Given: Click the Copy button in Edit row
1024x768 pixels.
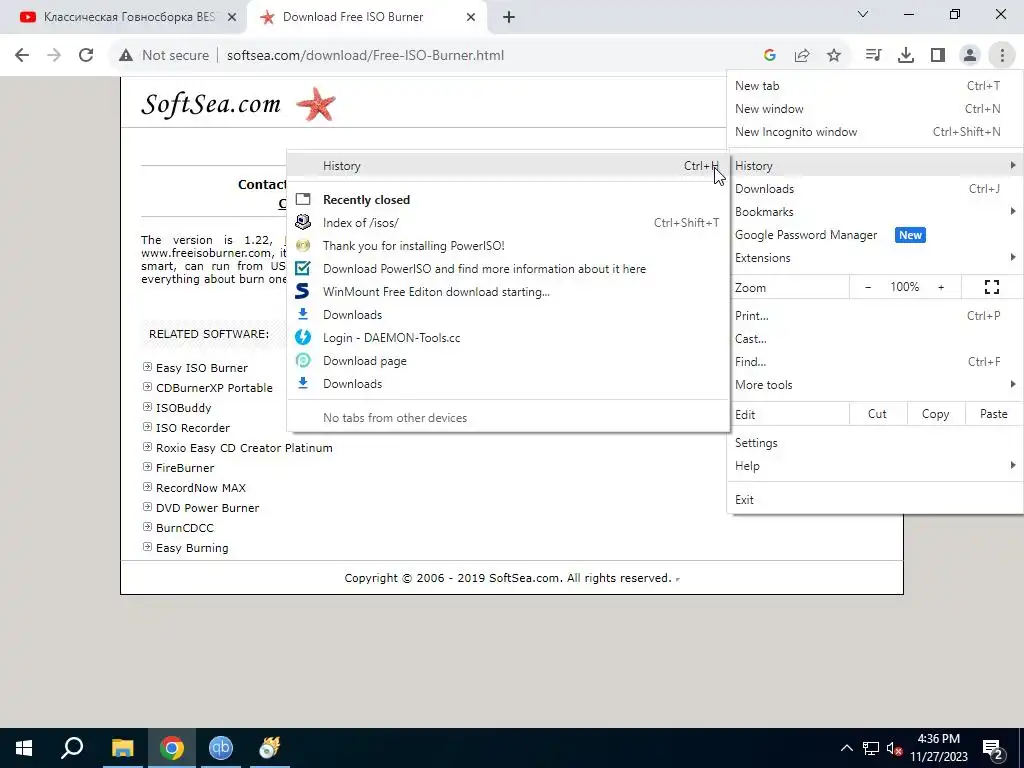Looking at the screenshot, I should pos(935,414).
